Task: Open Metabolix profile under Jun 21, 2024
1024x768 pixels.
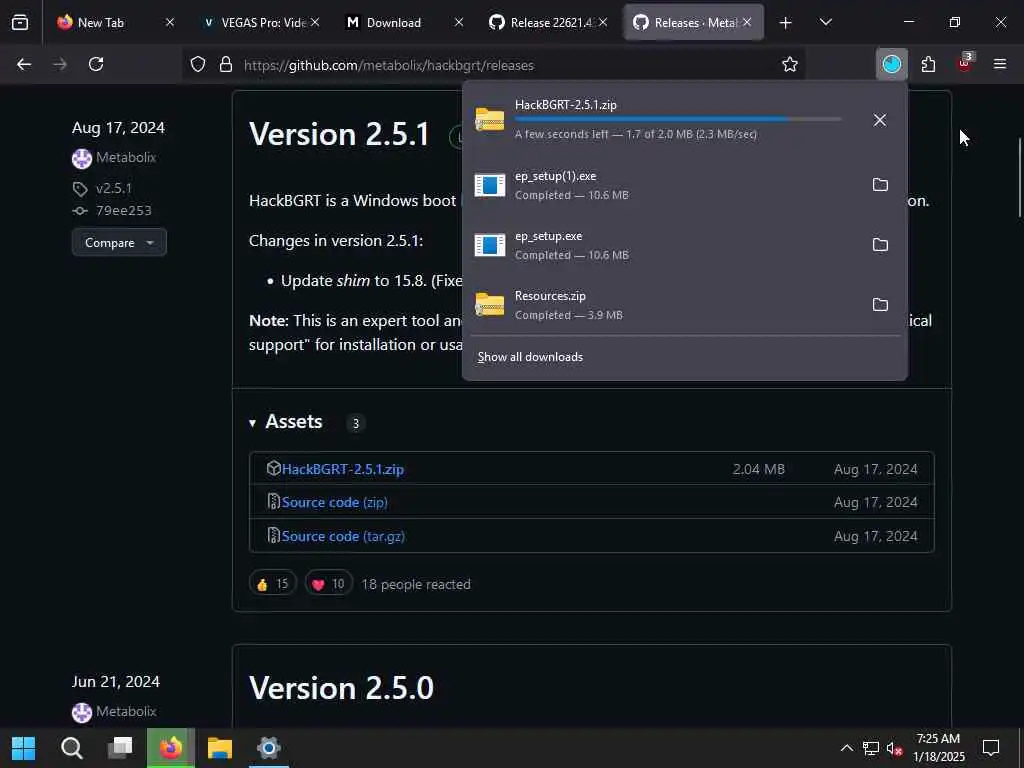Action: click(125, 711)
